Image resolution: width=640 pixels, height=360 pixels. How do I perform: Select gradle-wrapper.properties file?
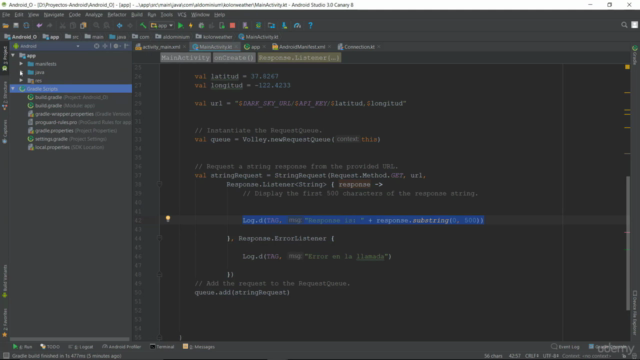79,114
